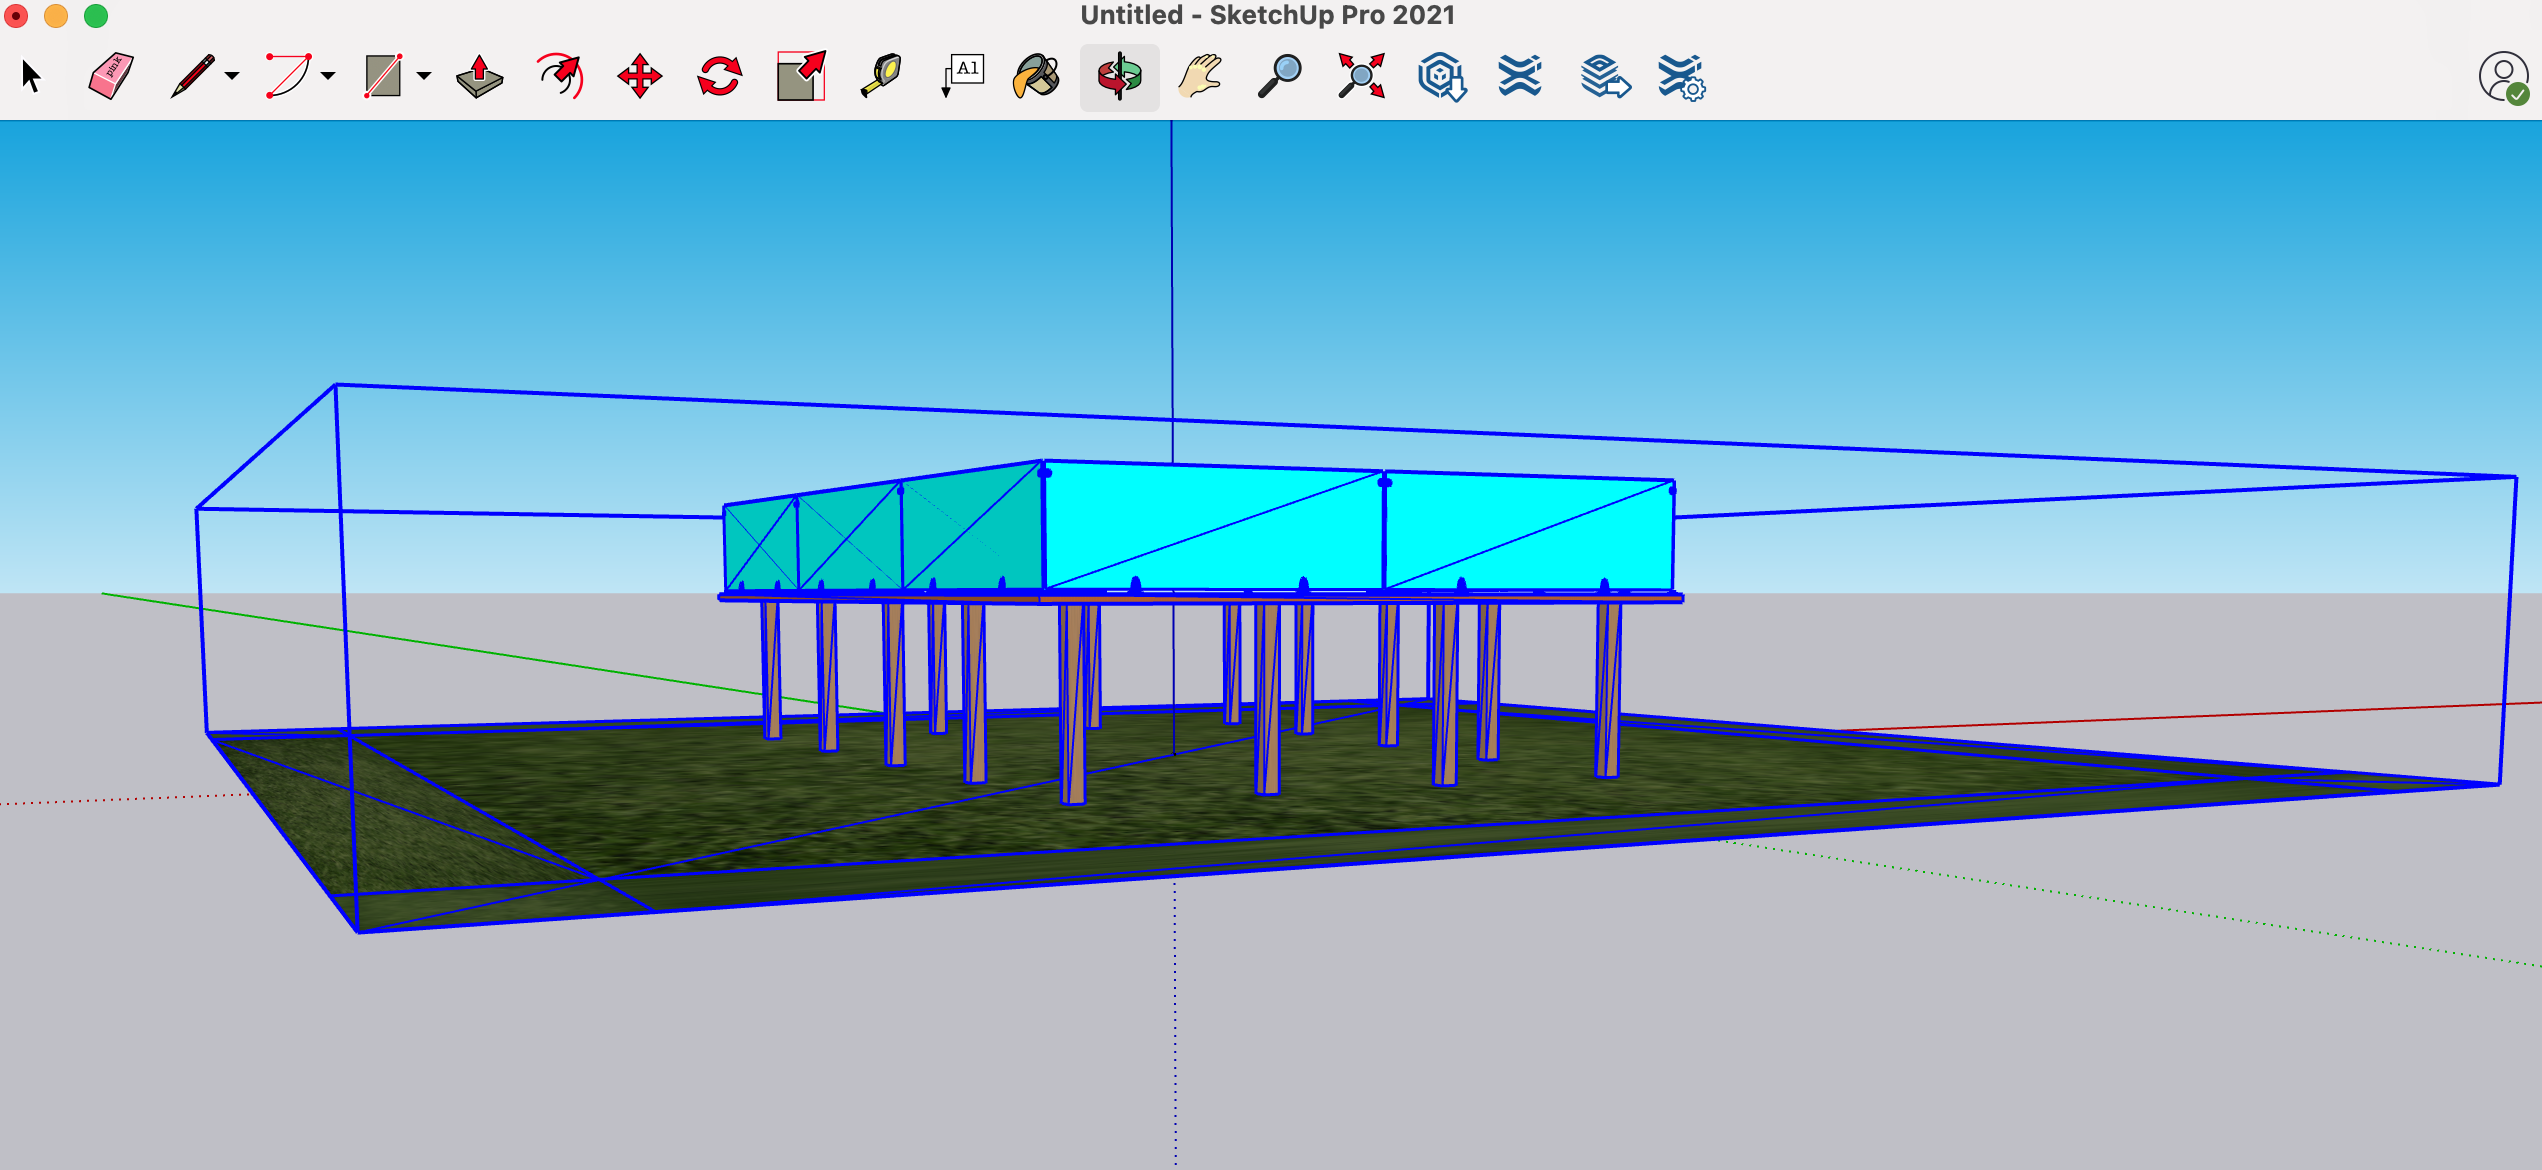Pick the Rotate tool
2542x1170 pixels.
[720, 76]
